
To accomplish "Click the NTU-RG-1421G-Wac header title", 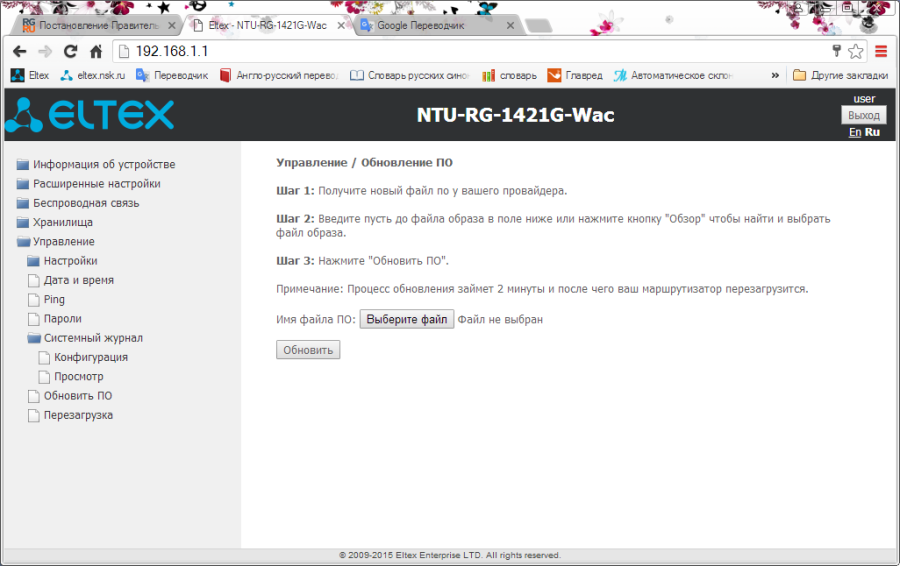I will (515, 115).
